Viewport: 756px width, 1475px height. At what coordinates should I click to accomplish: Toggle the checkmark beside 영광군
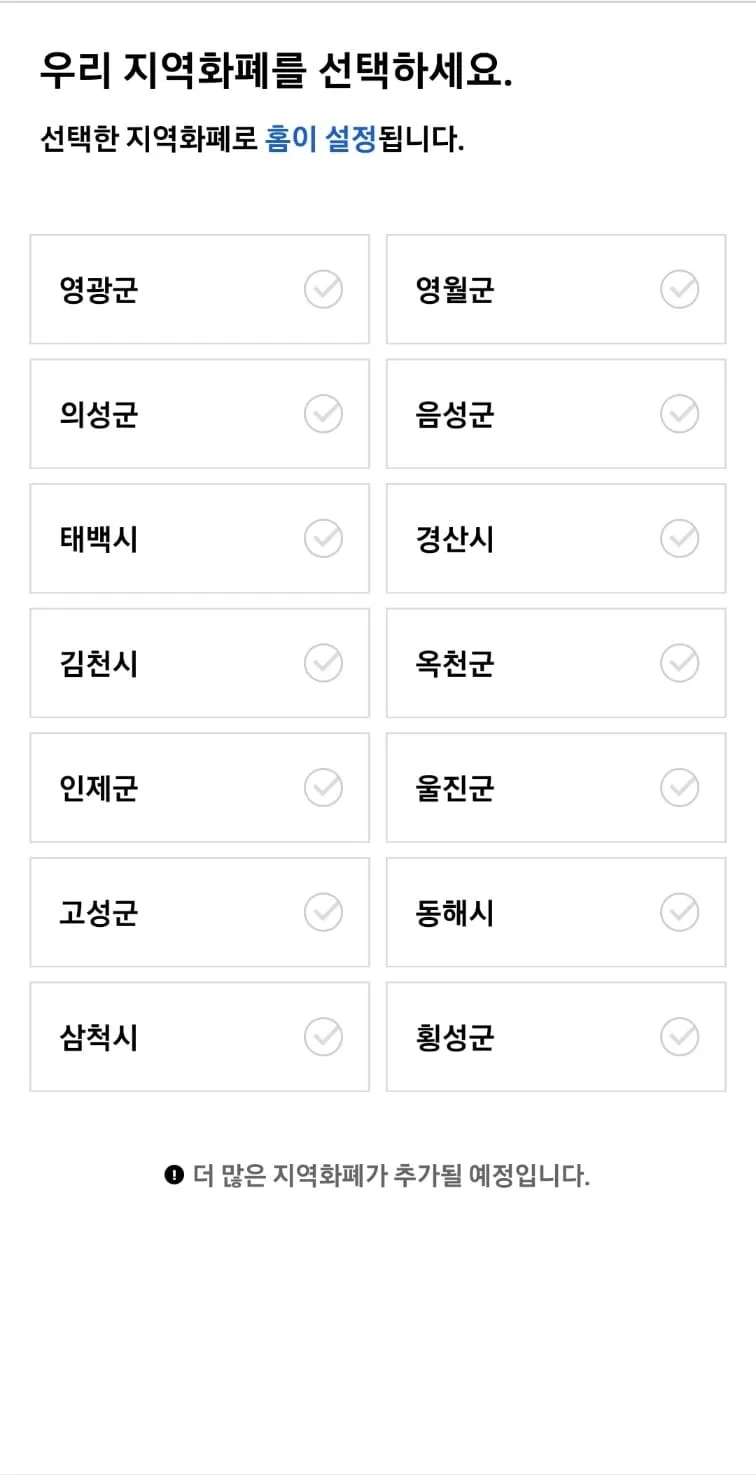click(322, 288)
